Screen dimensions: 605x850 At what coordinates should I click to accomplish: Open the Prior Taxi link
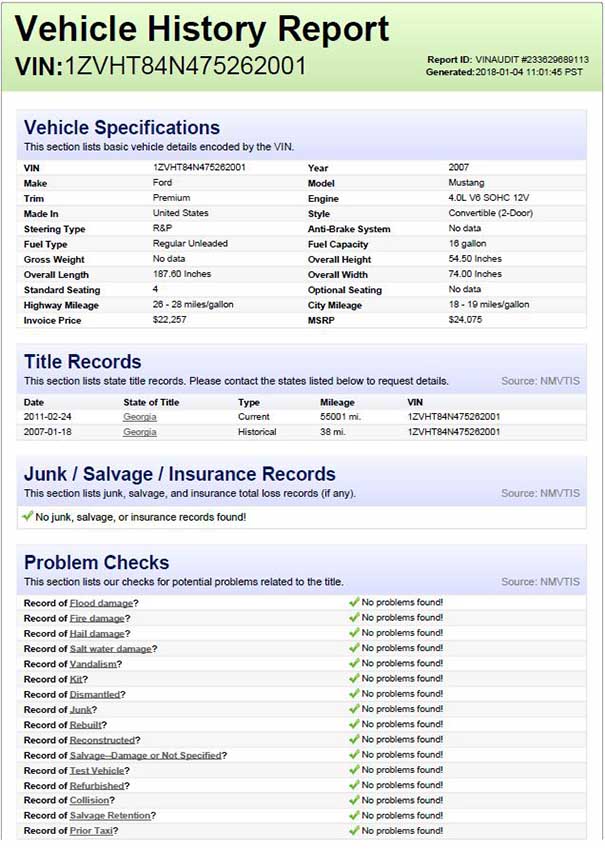point(91,830)
